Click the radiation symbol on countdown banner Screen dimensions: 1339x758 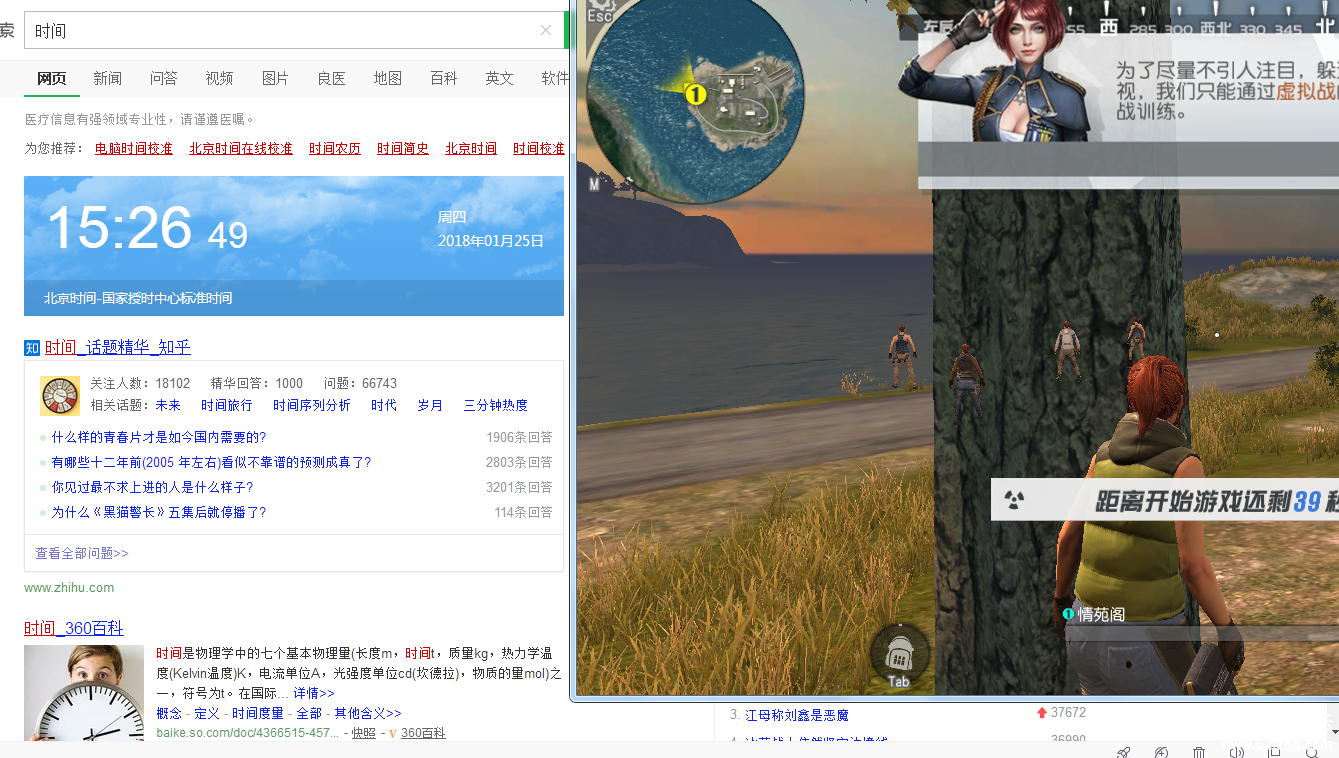pos(1014,500)
